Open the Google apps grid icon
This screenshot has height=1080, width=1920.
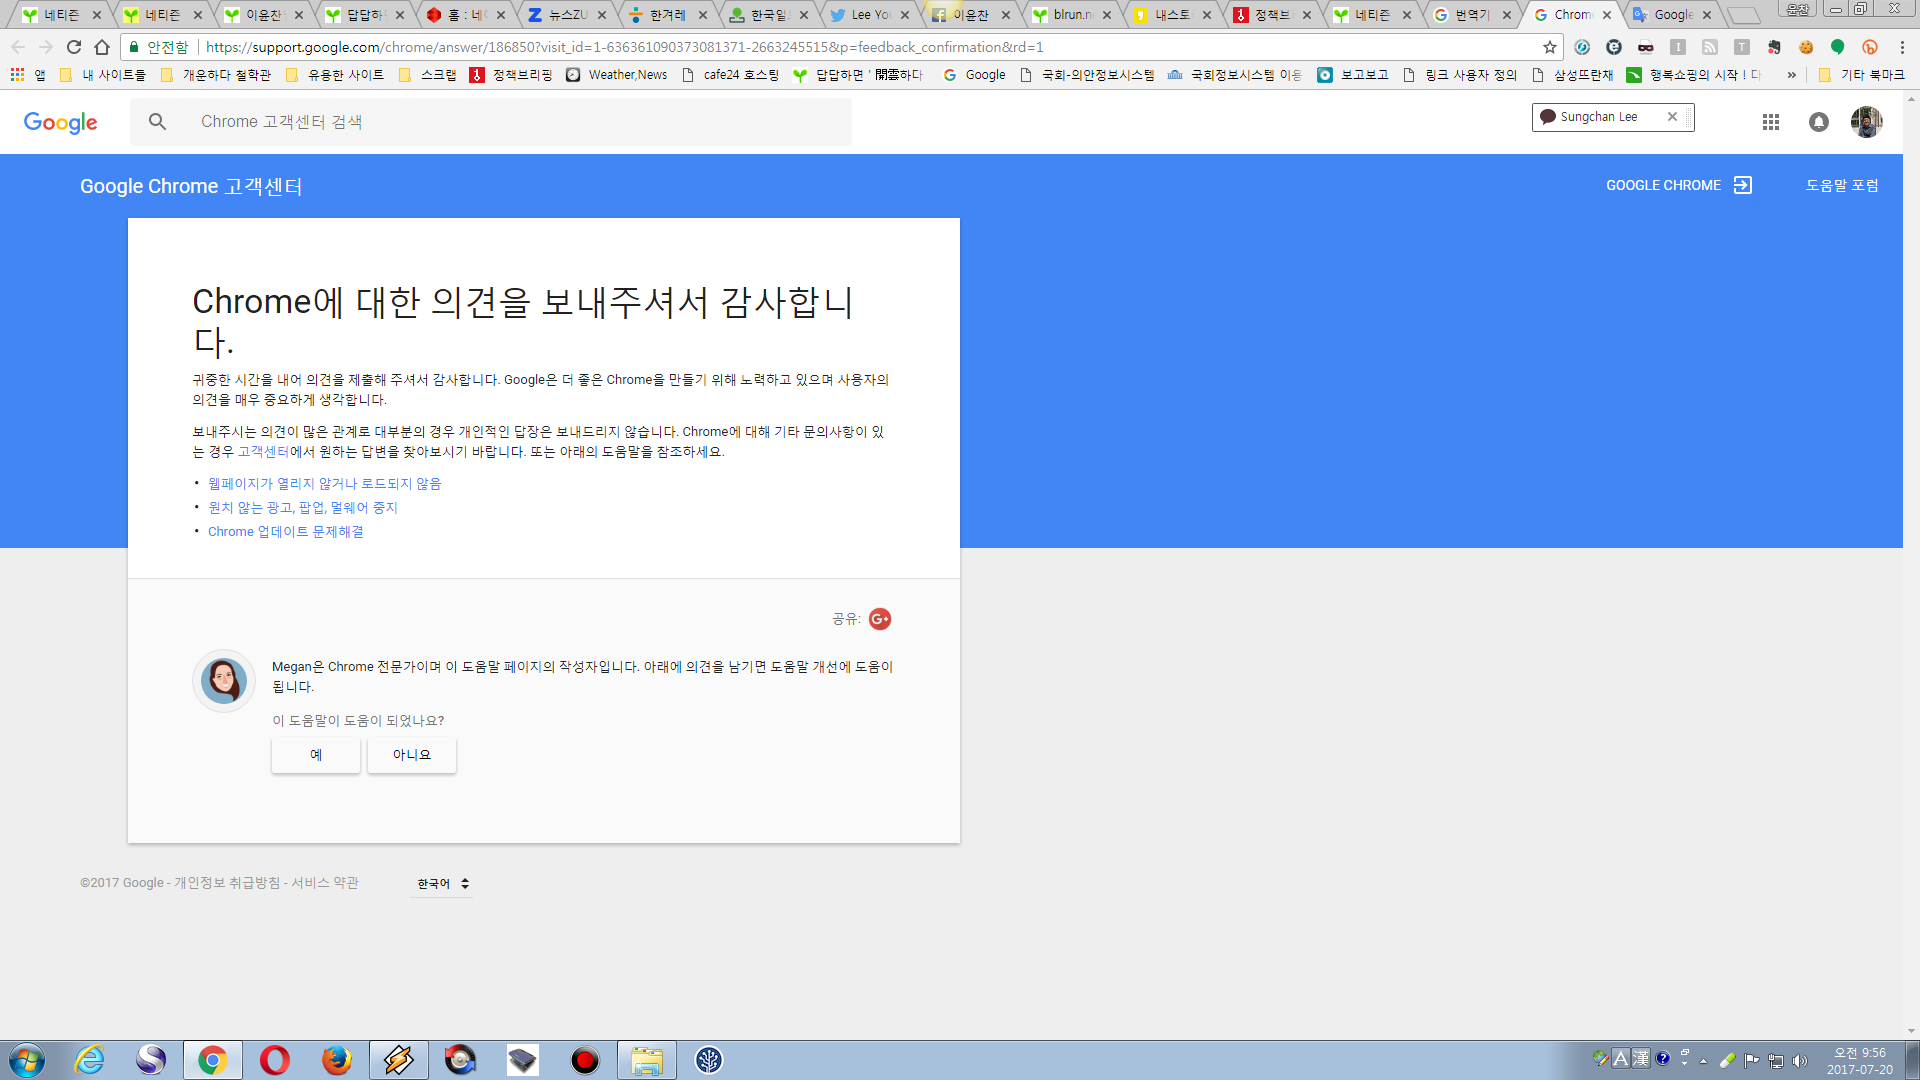[x=1771, y=122]
